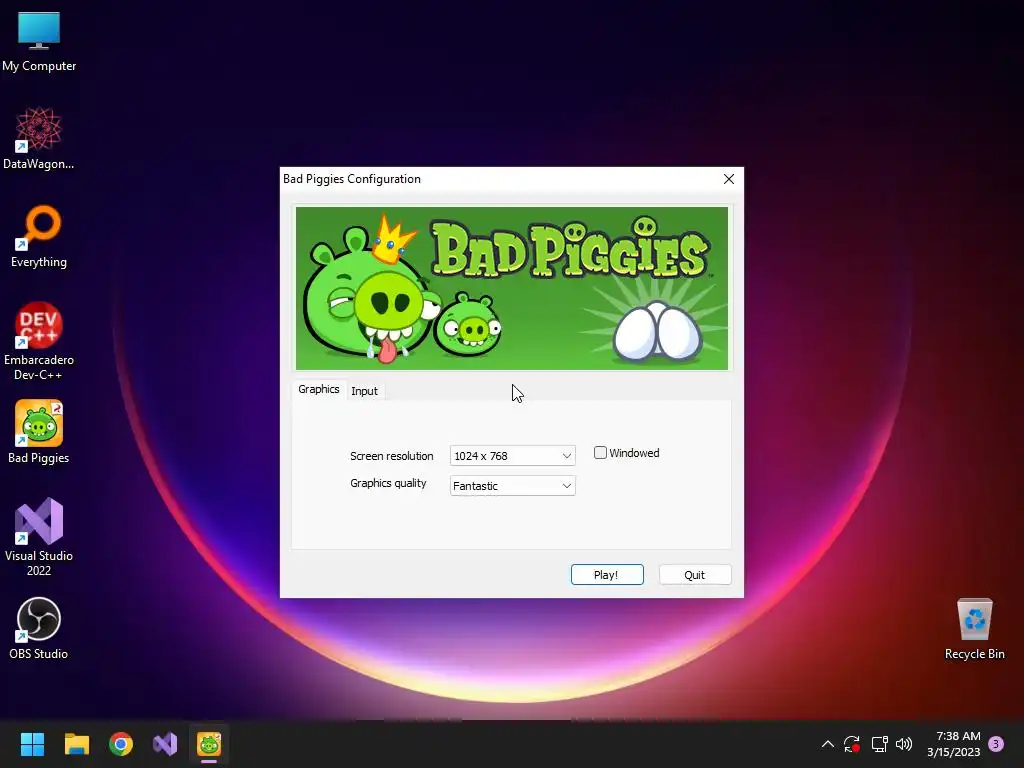Select the Everything search shortcut icon
The image size is (1024, 768).
coord(39,236)
